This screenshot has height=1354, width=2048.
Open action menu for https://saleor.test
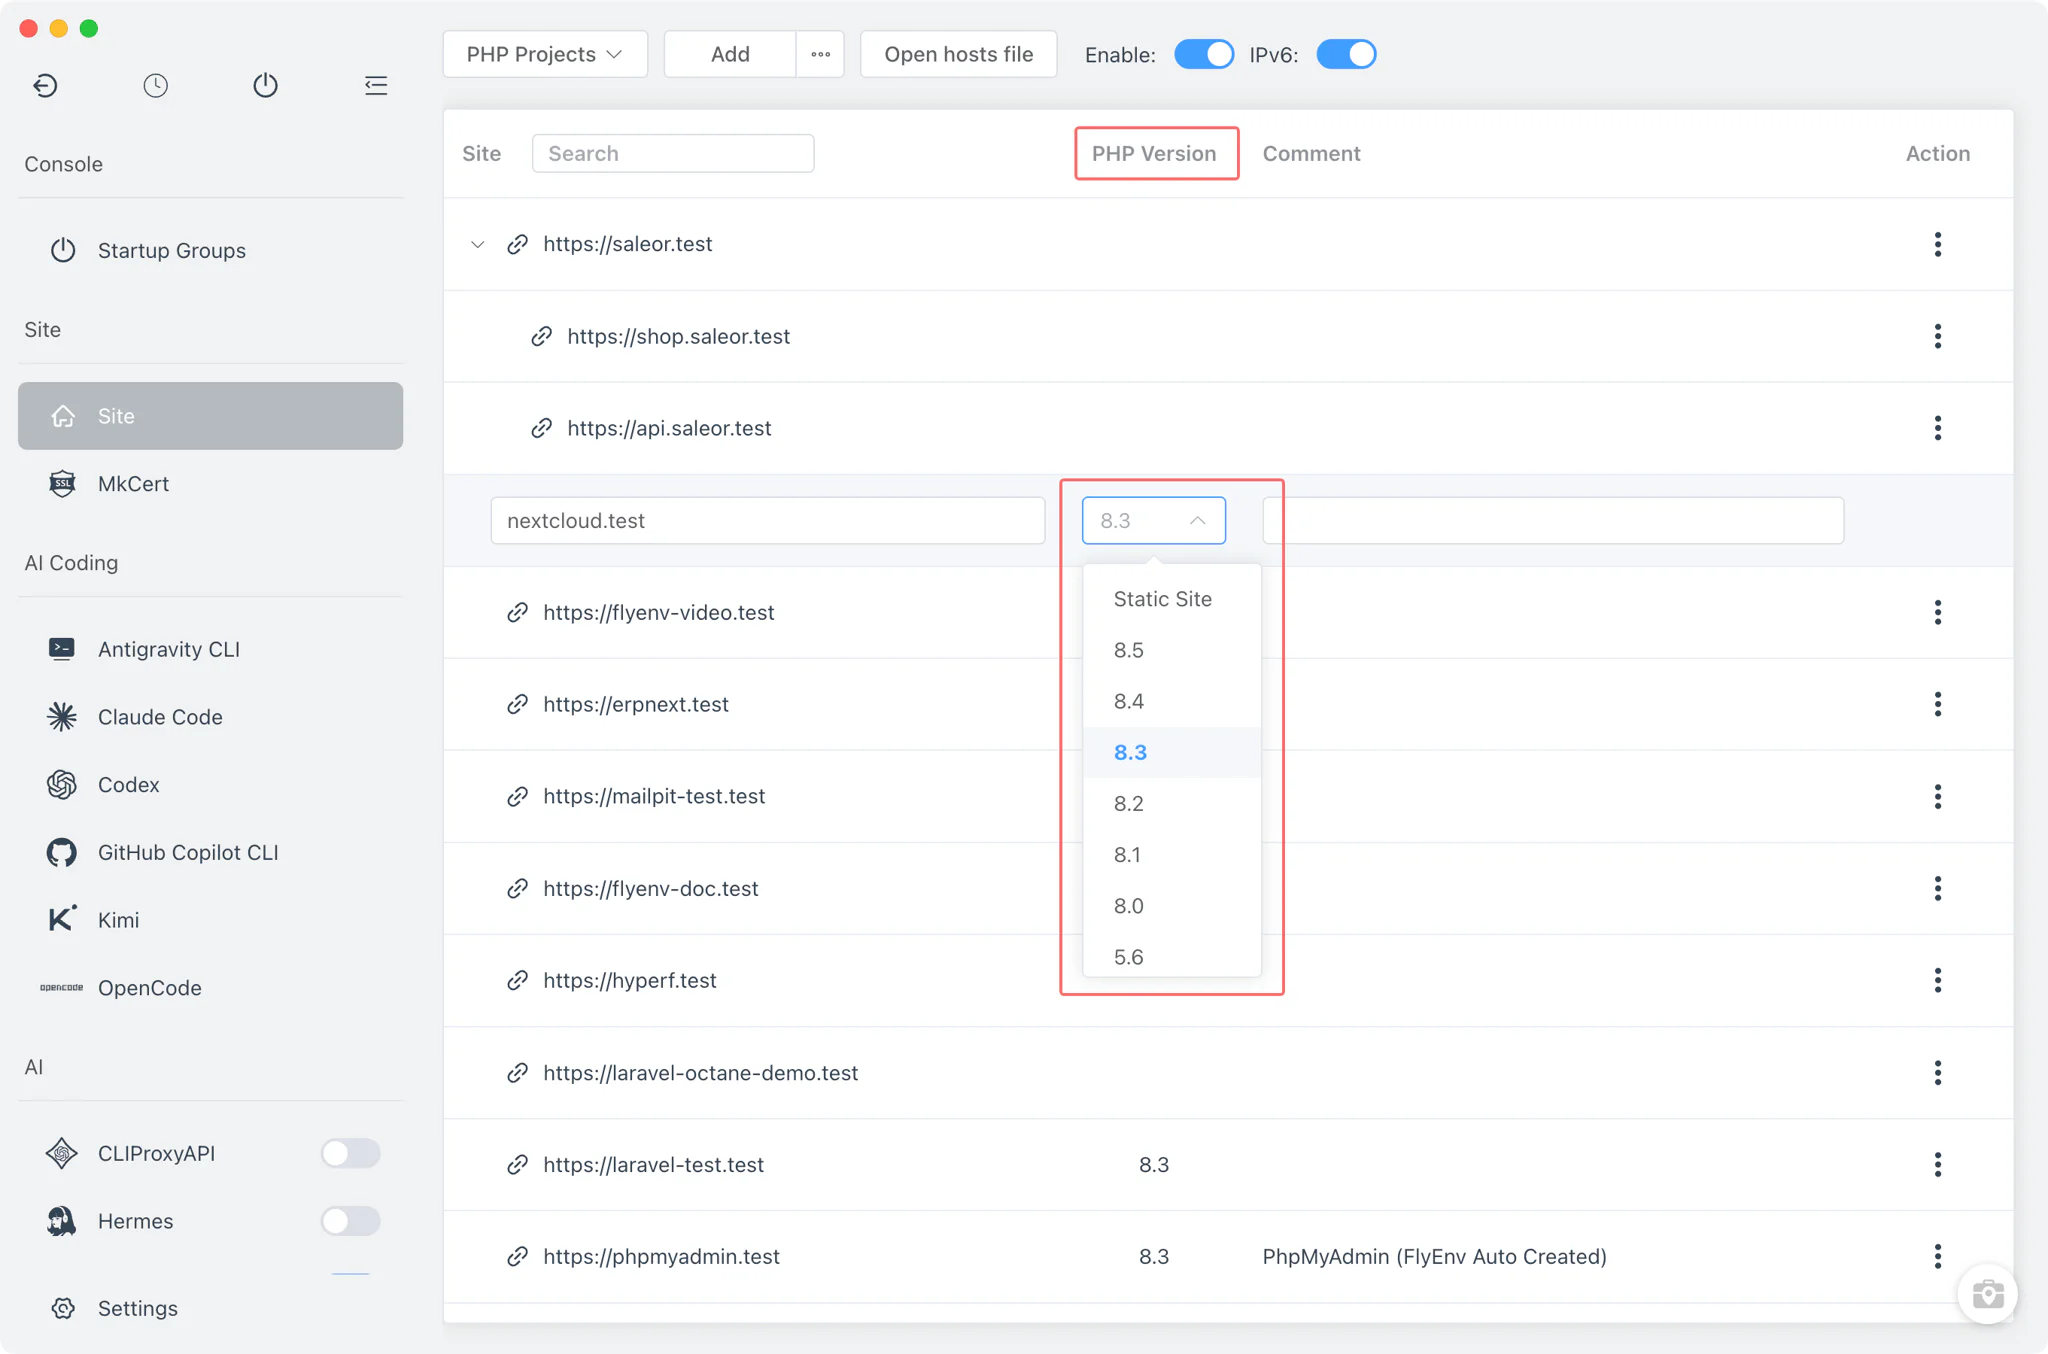click(x=1937, y=244)
